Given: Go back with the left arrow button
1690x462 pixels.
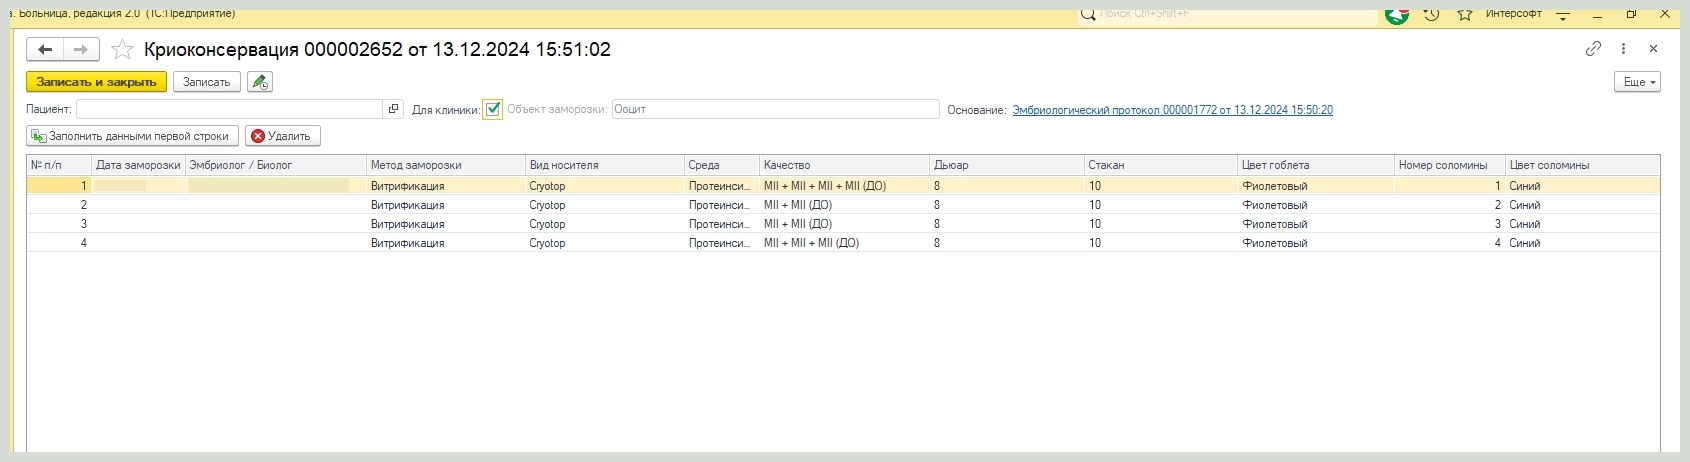Looking at the screenshot, I should point(45,49).
